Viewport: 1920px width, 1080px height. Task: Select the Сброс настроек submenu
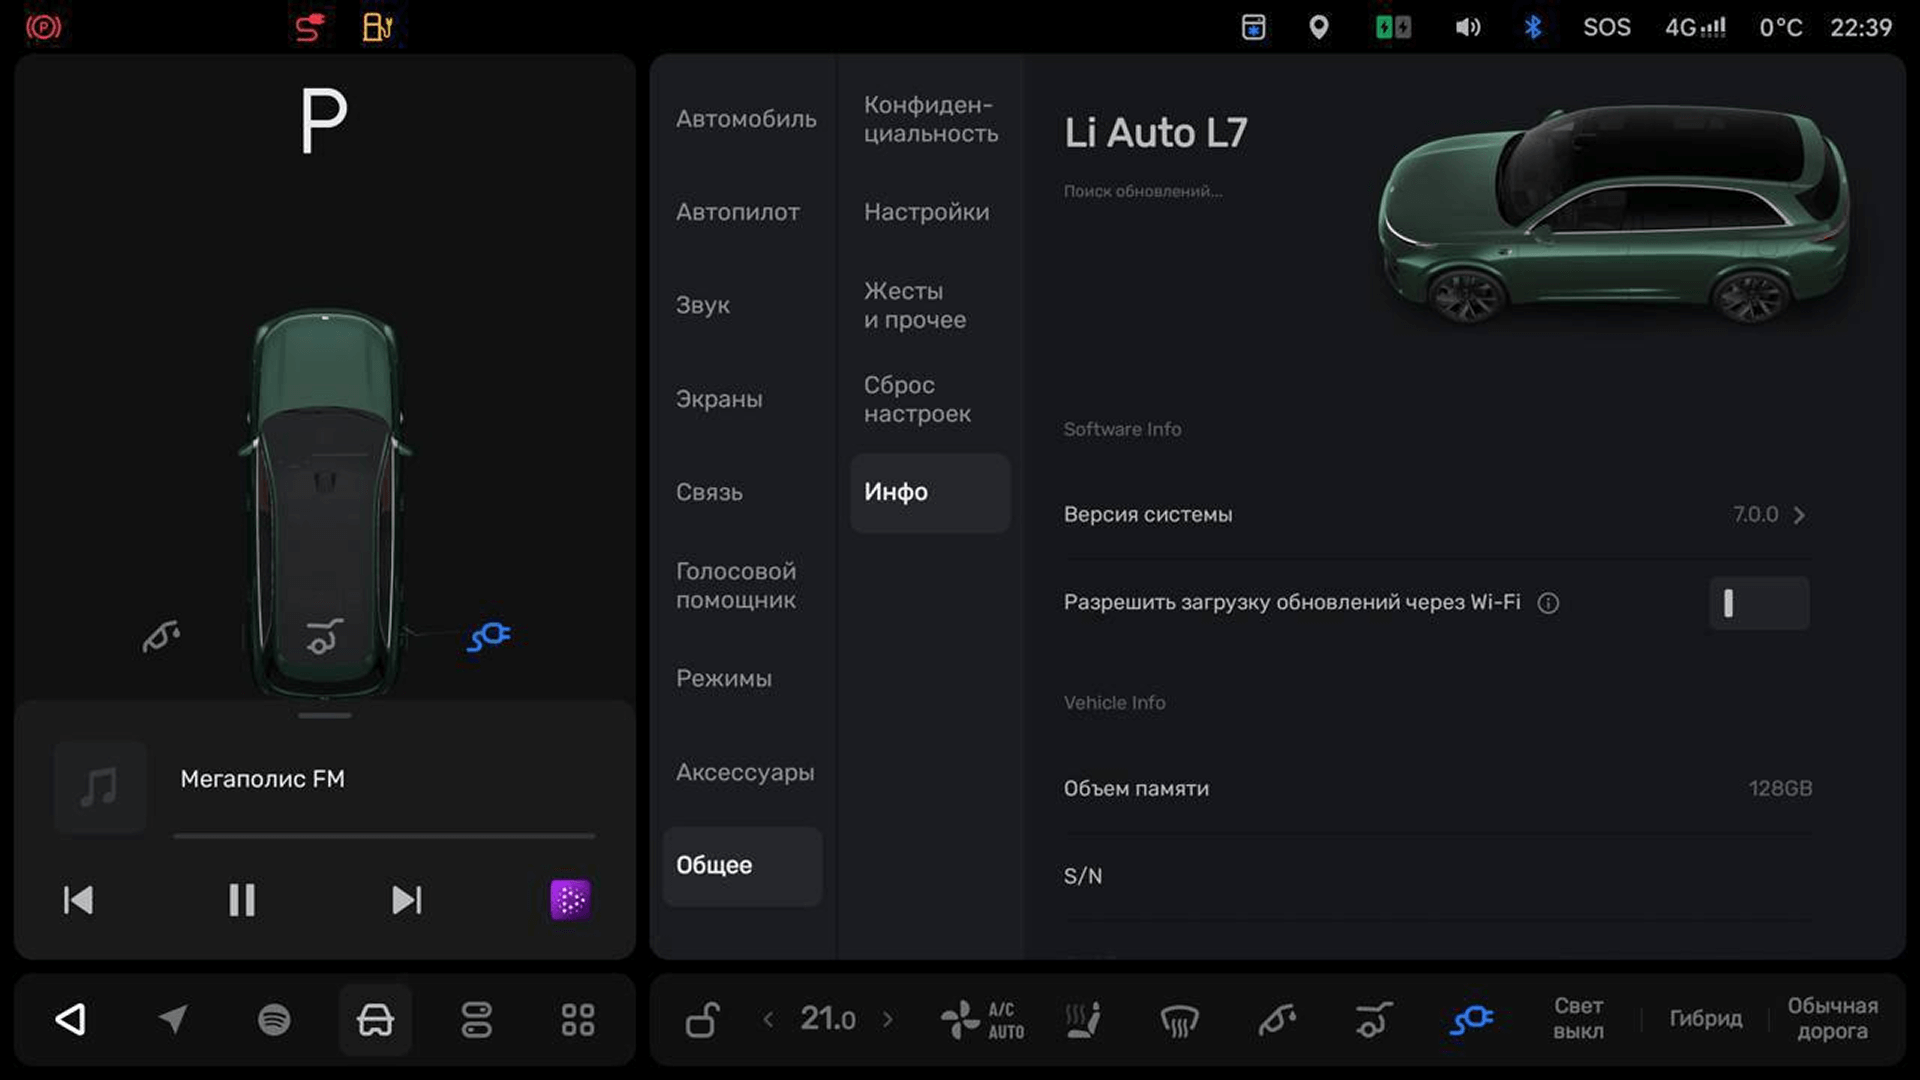pos(917,399)
